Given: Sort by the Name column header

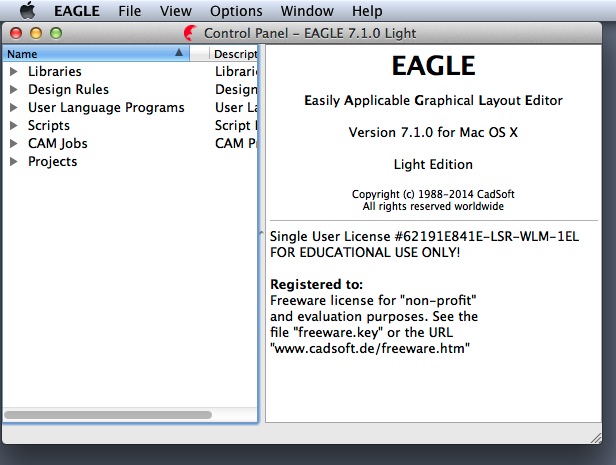Looking at the screenshot, I should 90,53.
